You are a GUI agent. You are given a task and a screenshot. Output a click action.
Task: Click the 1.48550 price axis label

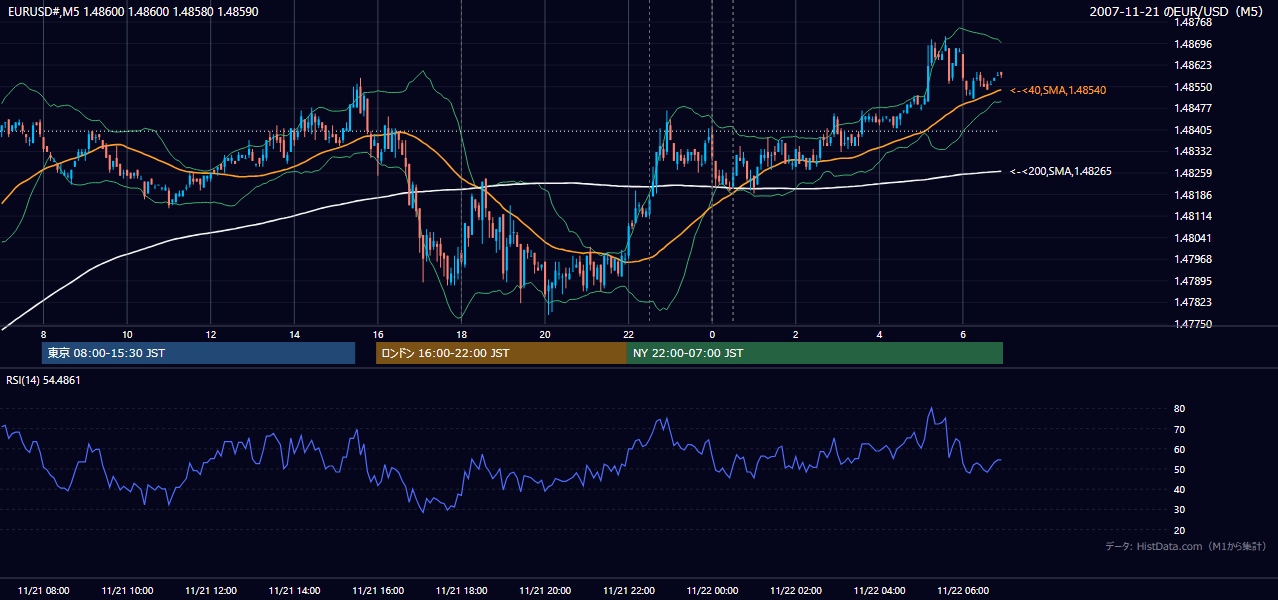pos(1195,87)
